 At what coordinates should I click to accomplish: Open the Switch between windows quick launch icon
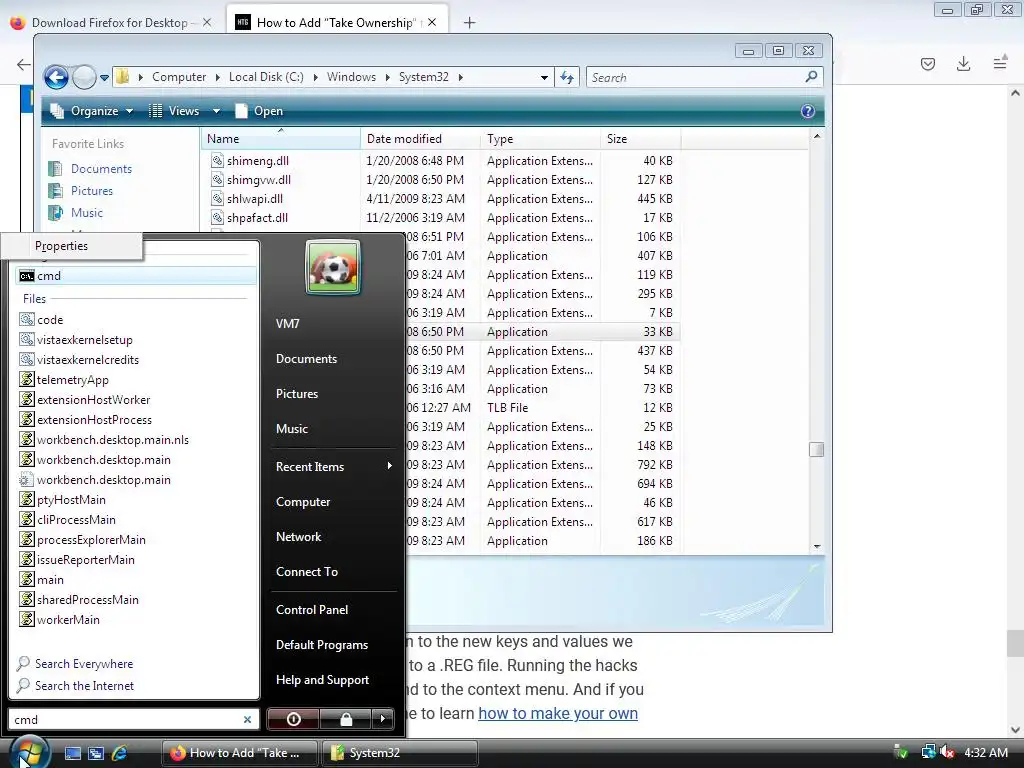pos(96,753)
